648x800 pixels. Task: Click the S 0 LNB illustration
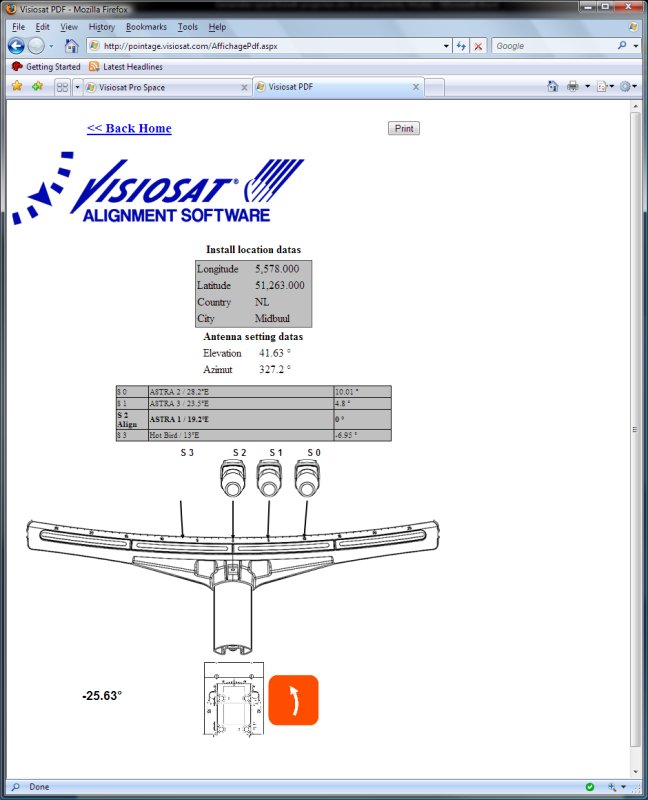307,478
